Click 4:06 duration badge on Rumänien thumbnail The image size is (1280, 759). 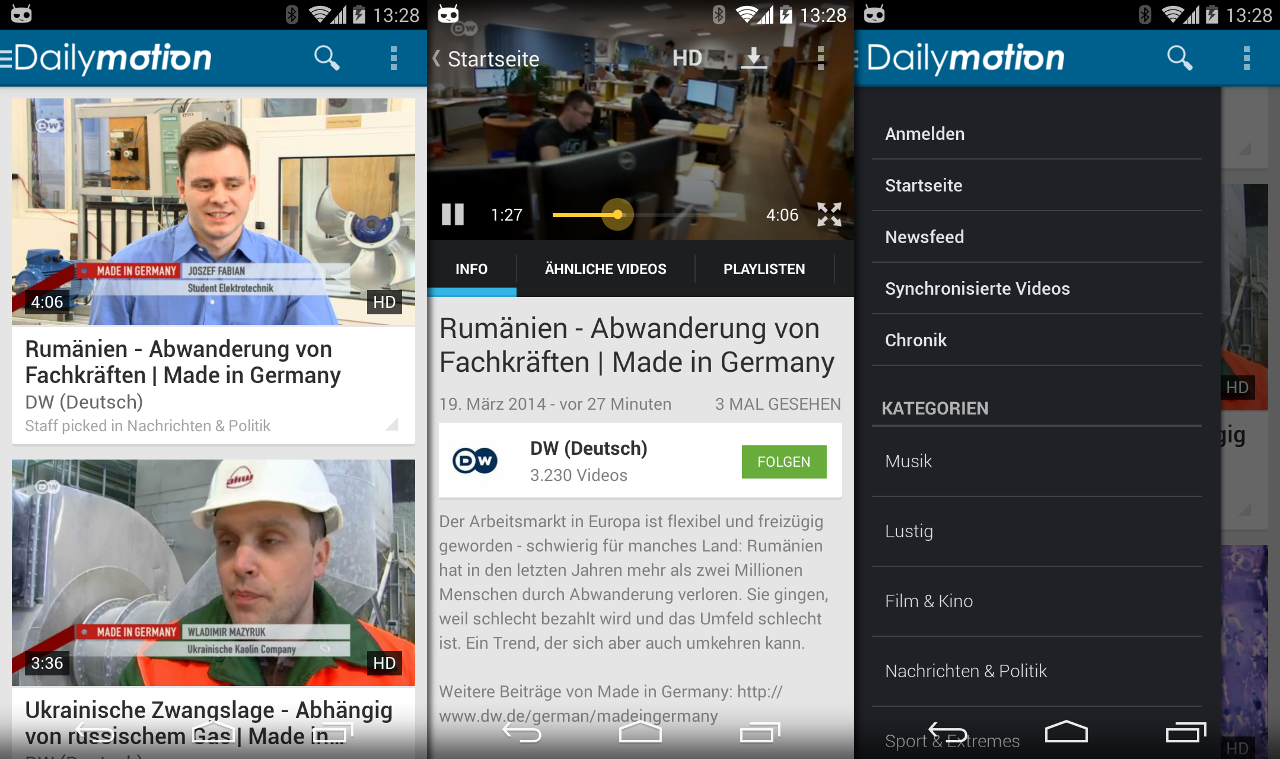click(x=47, y=302)
